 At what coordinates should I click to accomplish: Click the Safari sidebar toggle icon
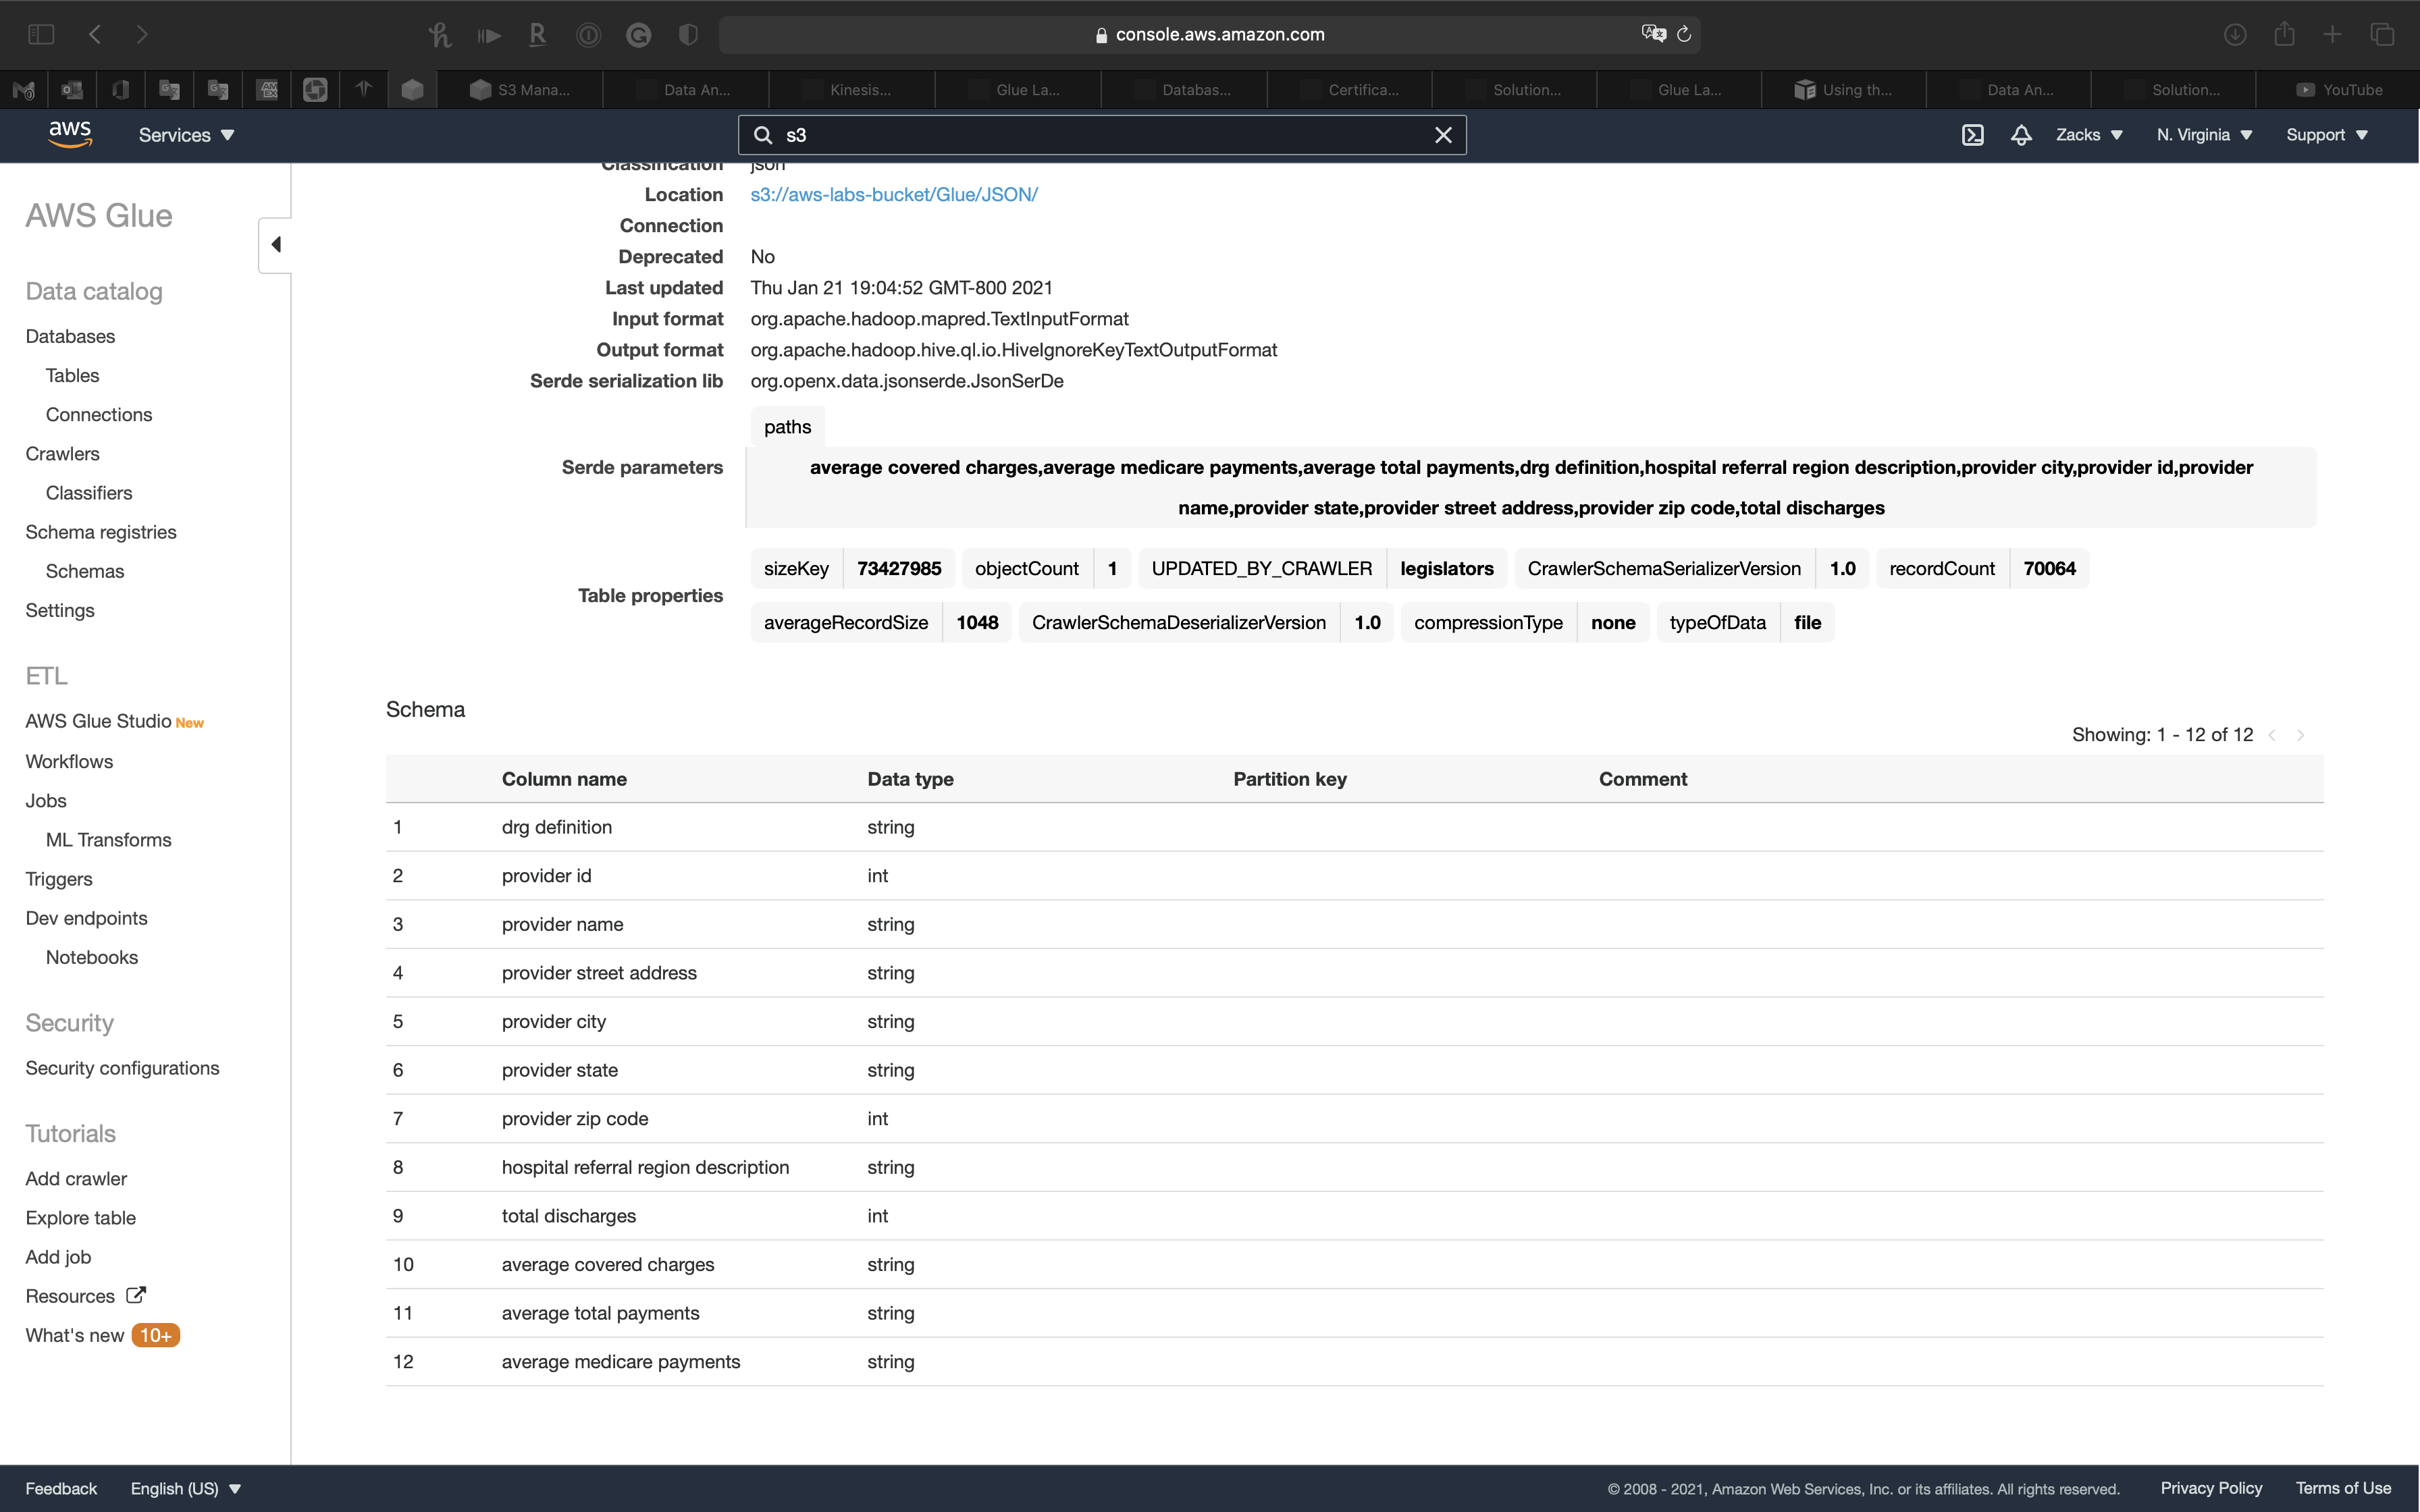[41, 34]
